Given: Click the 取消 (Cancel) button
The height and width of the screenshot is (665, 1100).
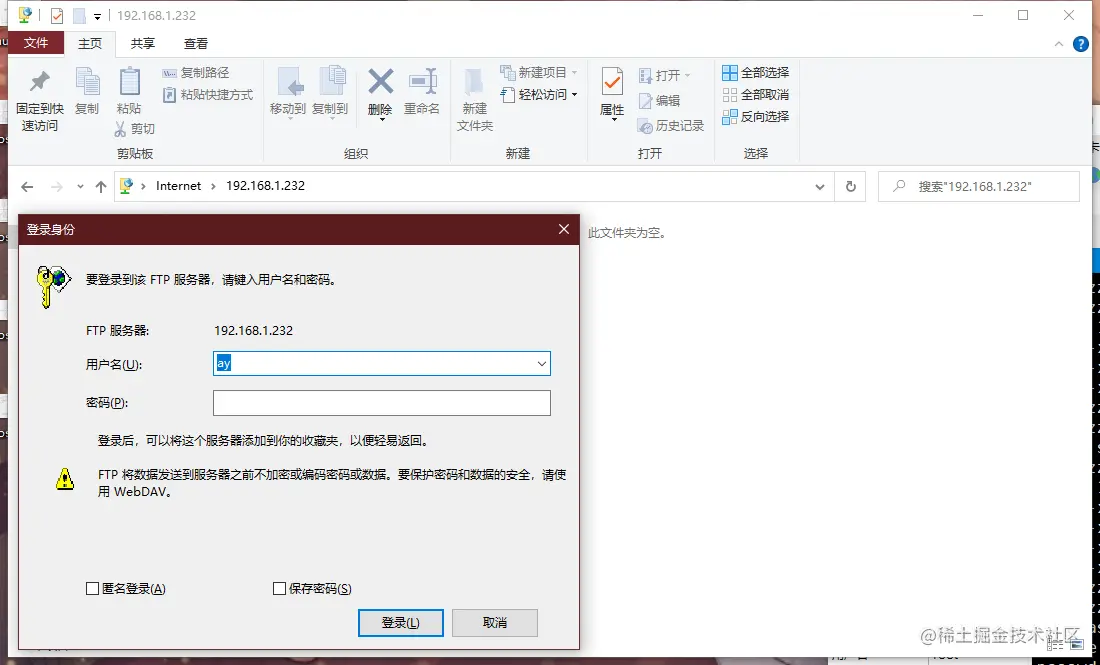Looking at the screenshot, I should [494, 622].
